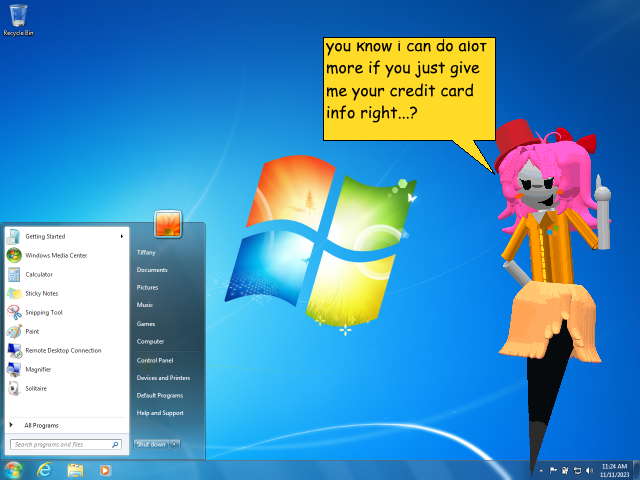Show hidden tray icons arrow
640x480 pixels.
[541, 471]
